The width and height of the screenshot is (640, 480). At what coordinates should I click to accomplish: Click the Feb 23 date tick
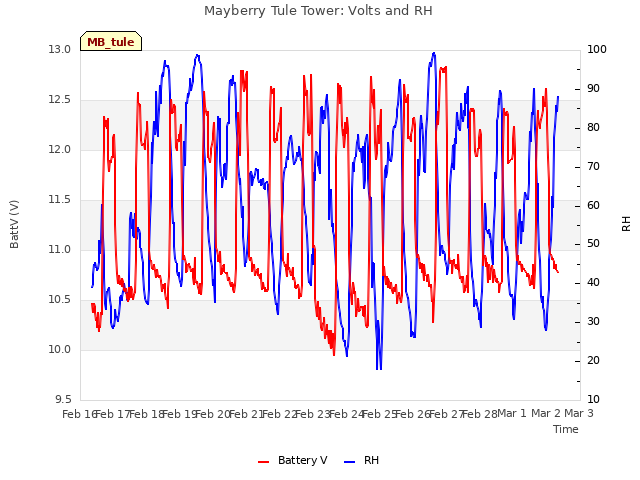coord(313,414)
